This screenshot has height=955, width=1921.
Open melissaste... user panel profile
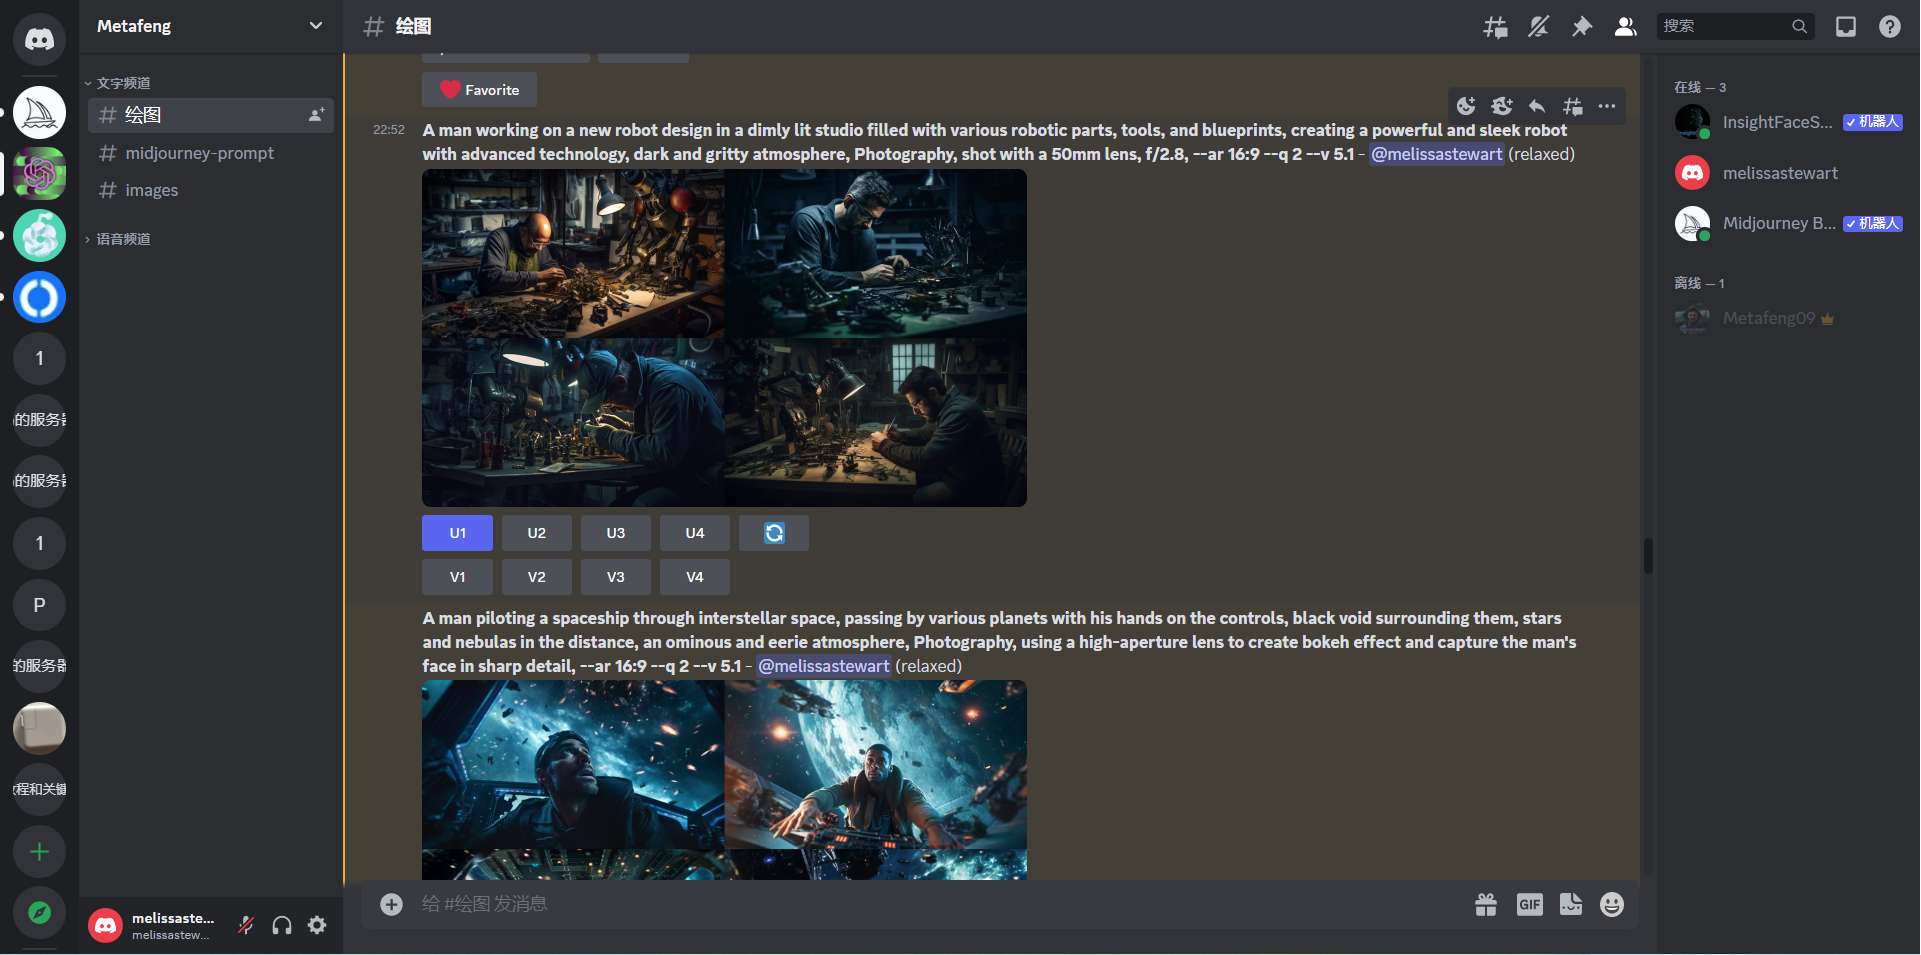point(155,925)
